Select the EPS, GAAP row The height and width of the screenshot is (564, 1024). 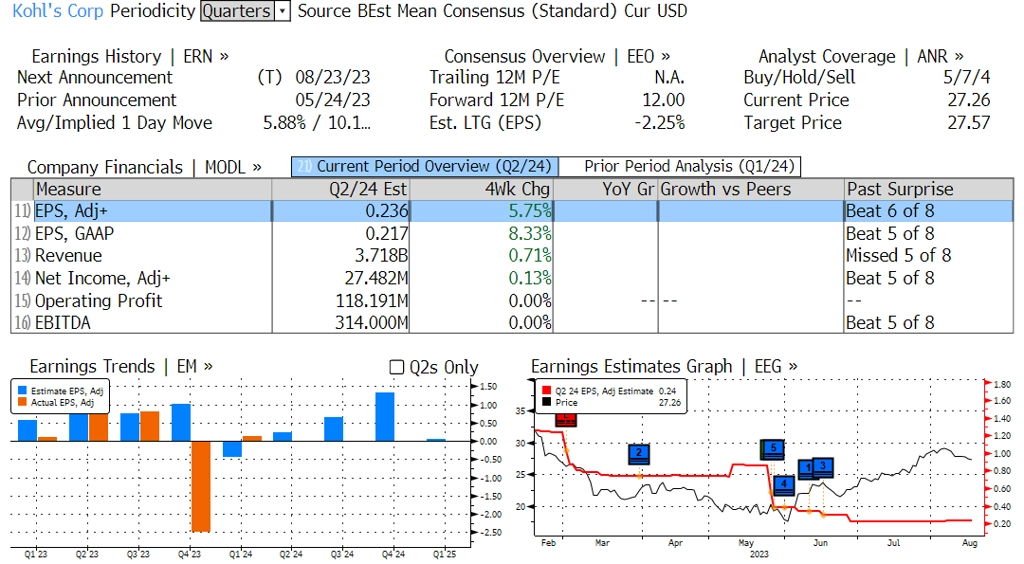pyautogui.click(x=512, y=233)
